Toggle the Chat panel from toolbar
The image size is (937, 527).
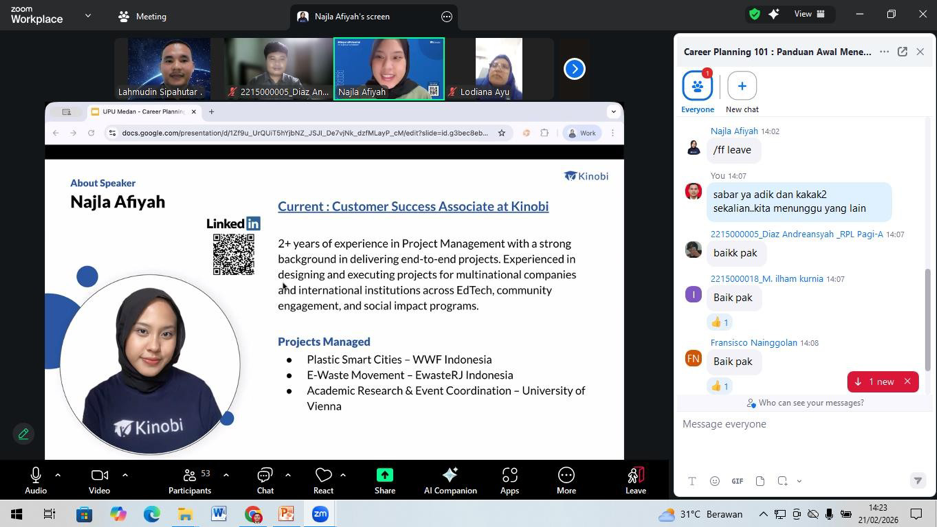265,479
